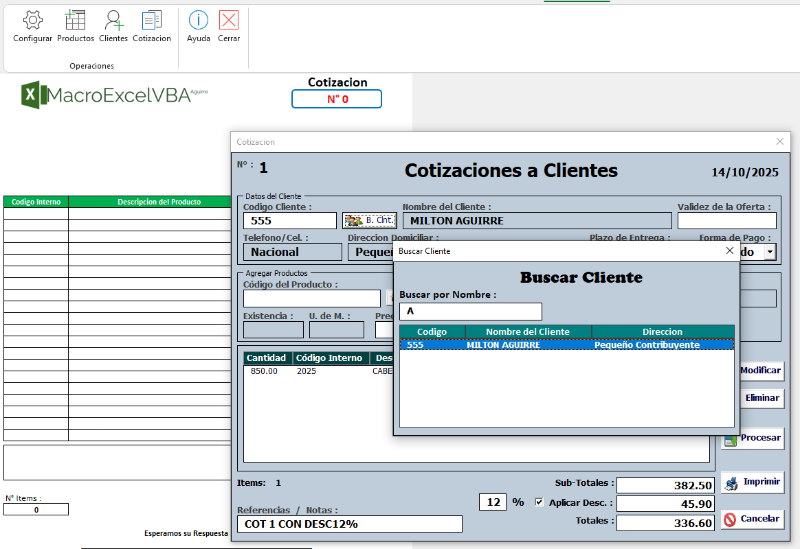Click the Codigo Cliente field showing 555
800x549 pixels.
click(x=290, y=220)
